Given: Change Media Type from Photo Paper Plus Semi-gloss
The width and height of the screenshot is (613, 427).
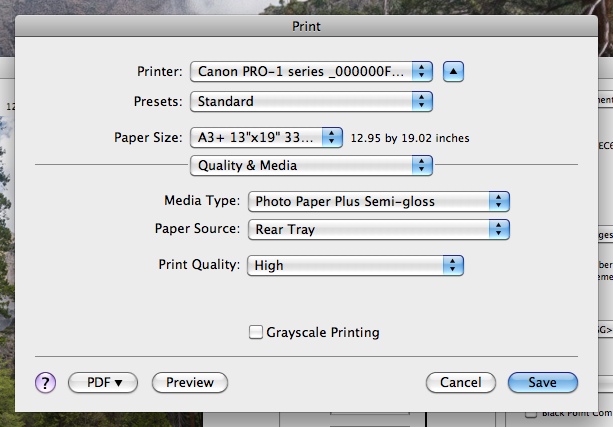Looking at the screenshot, I should 378,201.
